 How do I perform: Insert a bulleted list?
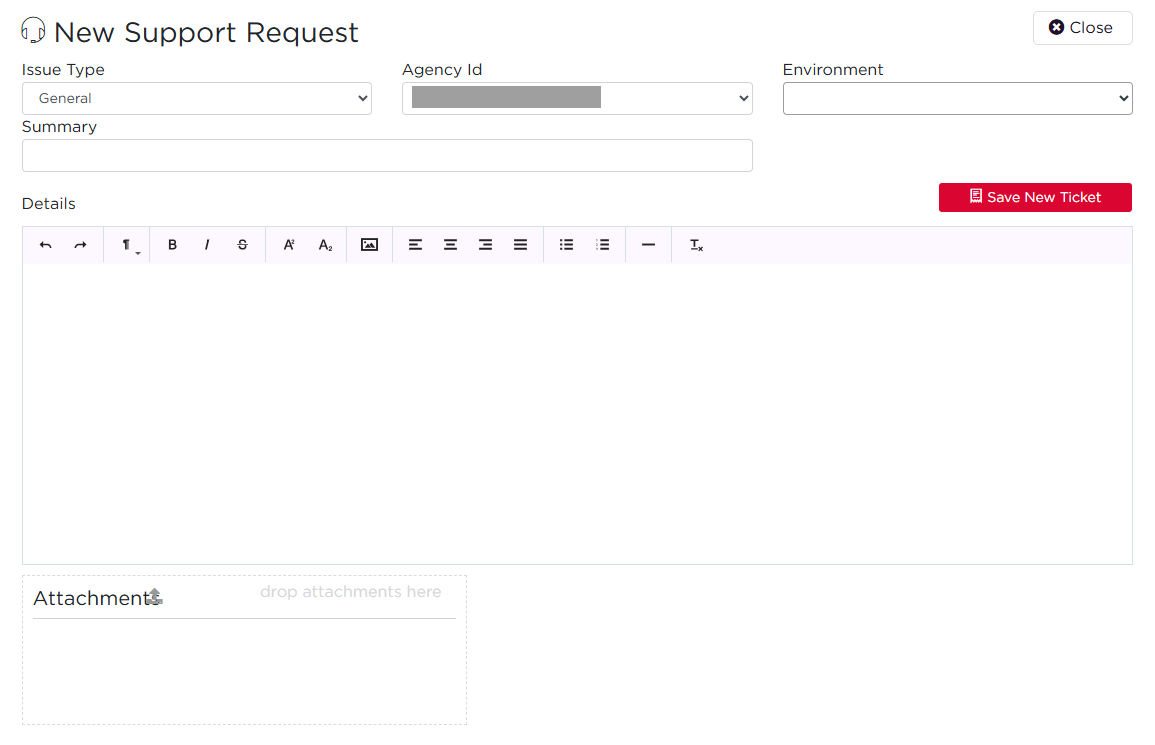point(566,245)
